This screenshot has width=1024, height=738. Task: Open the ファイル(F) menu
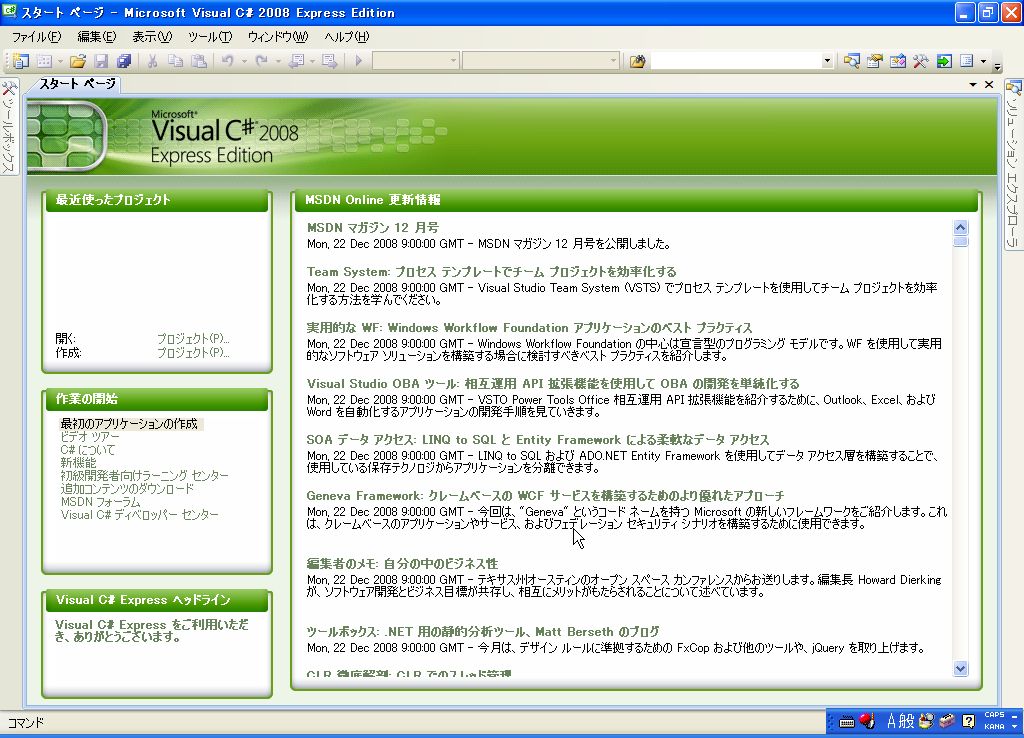(37, 37)
